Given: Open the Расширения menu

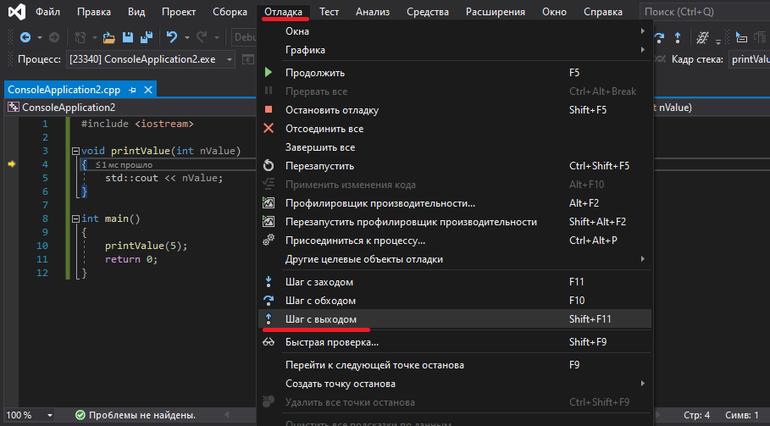Looking at the screenshot, I should click(x=495, y=12).
